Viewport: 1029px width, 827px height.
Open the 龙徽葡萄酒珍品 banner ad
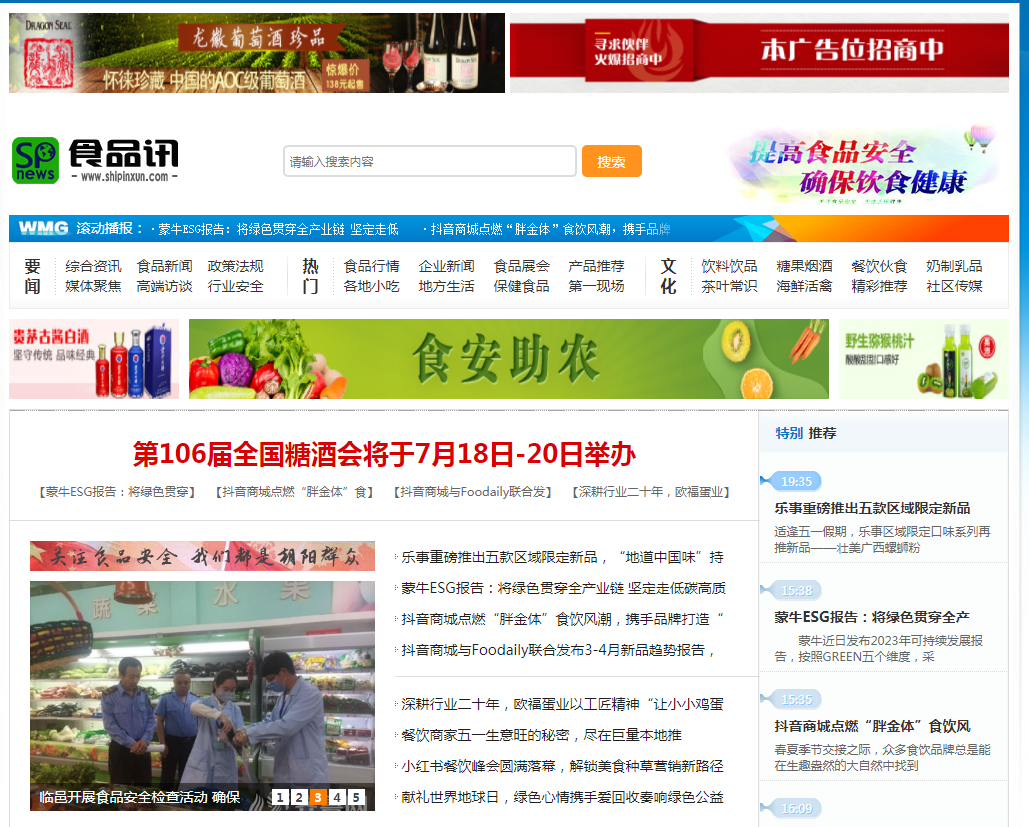pos(257,53)
